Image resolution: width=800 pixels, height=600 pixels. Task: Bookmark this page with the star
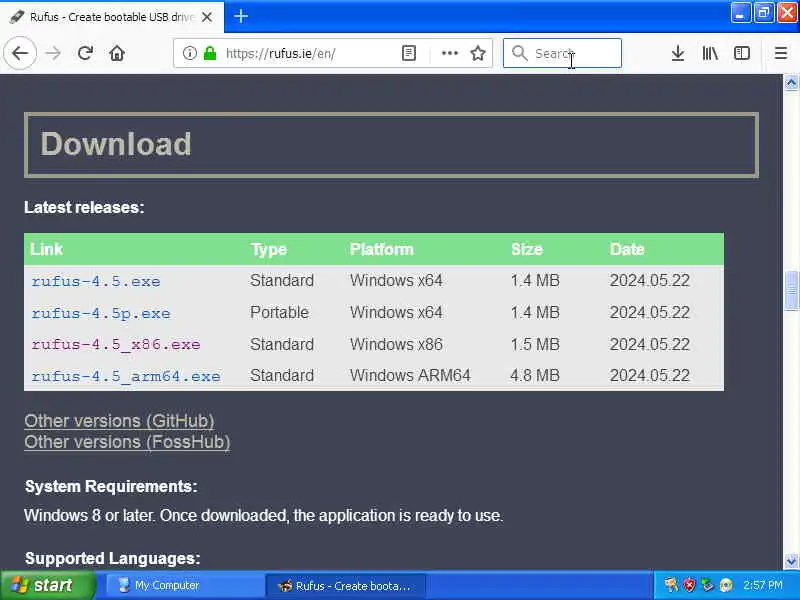tap(478, 53)
